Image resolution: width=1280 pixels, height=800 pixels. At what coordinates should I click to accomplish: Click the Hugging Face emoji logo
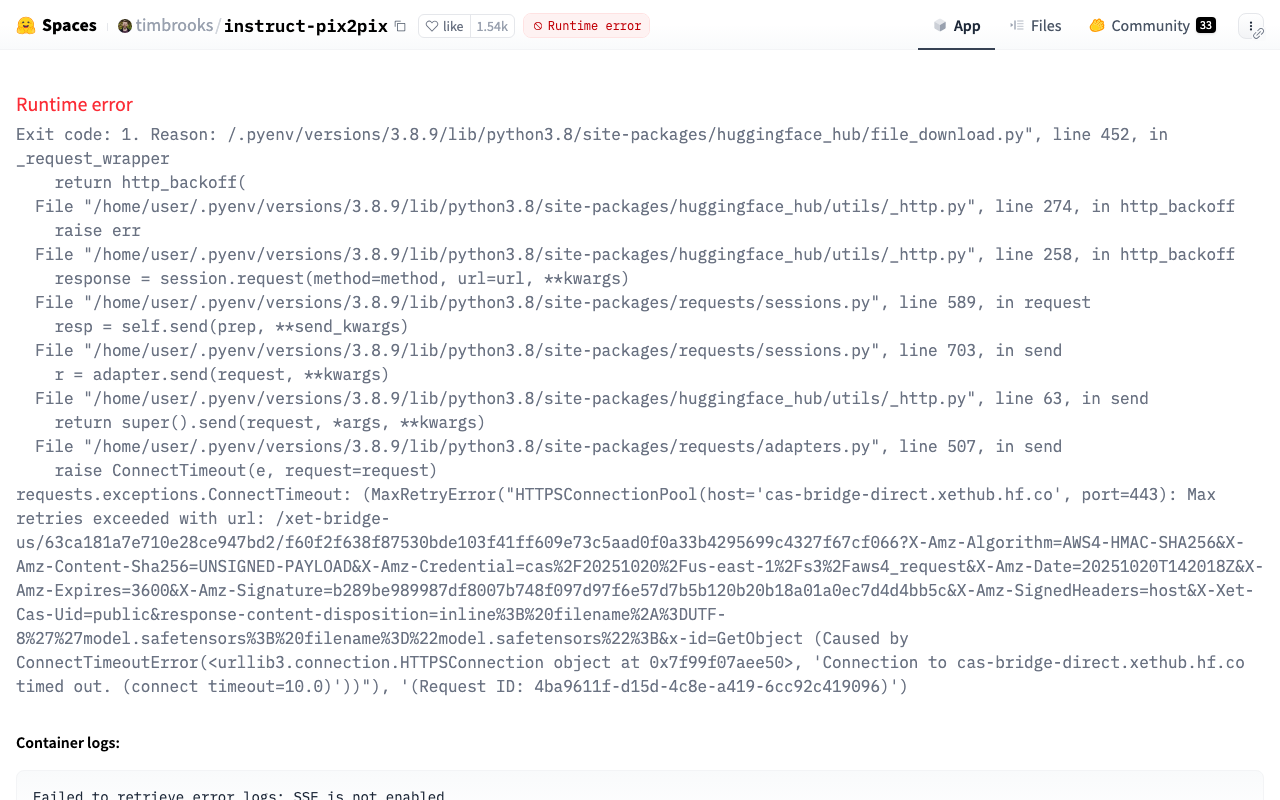click(x=26, y=26)
